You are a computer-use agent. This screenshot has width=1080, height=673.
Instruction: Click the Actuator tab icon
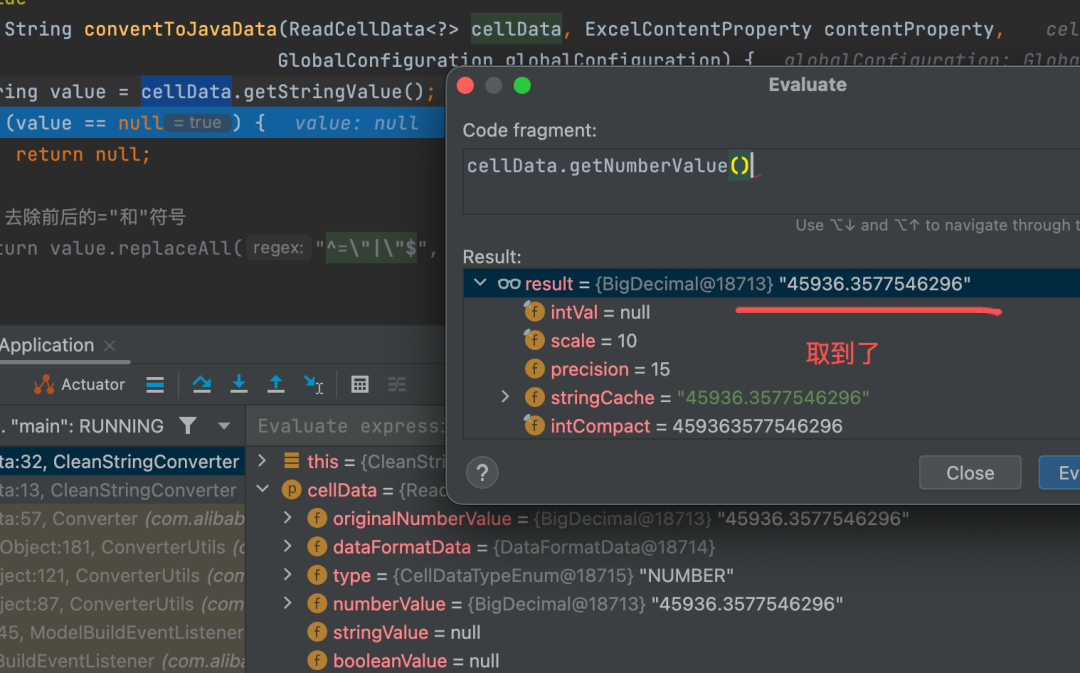point(44,384)
